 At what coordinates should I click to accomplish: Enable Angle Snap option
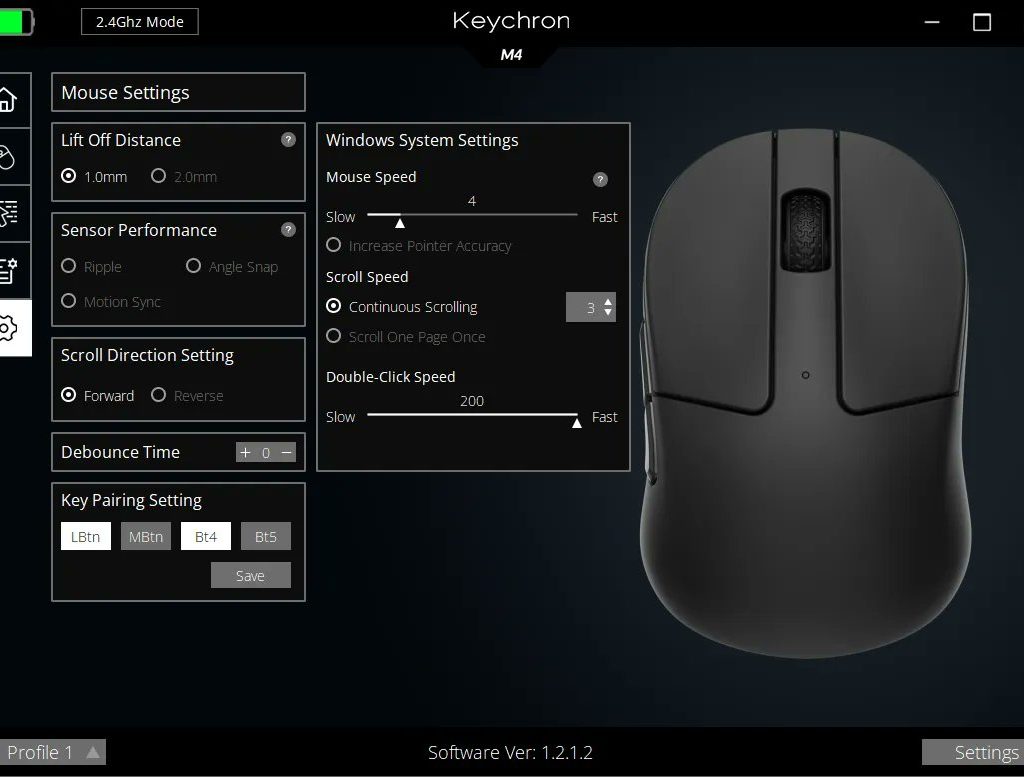(194, 266)
